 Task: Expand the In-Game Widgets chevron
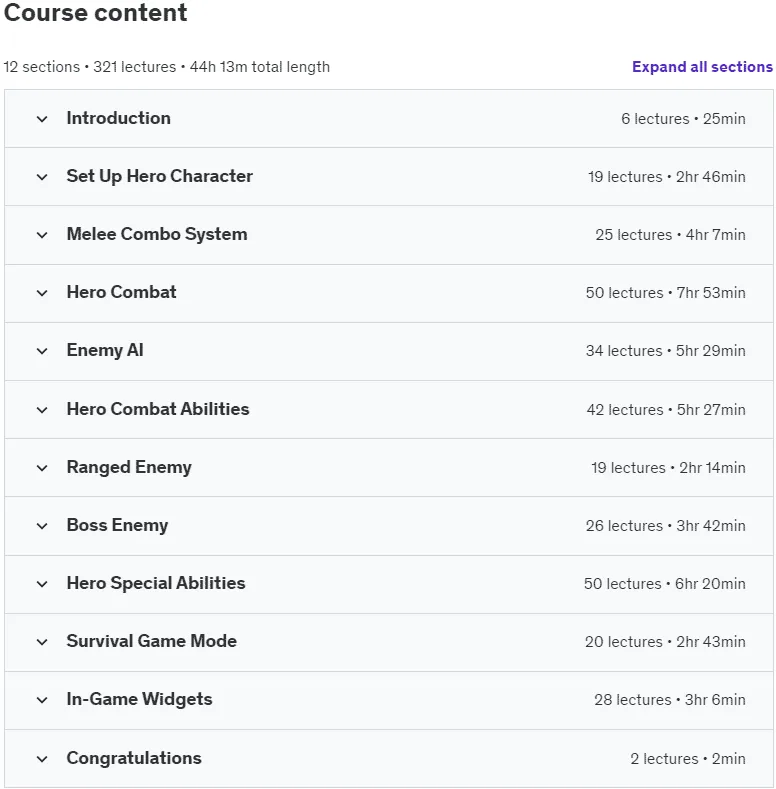point(42,700)
